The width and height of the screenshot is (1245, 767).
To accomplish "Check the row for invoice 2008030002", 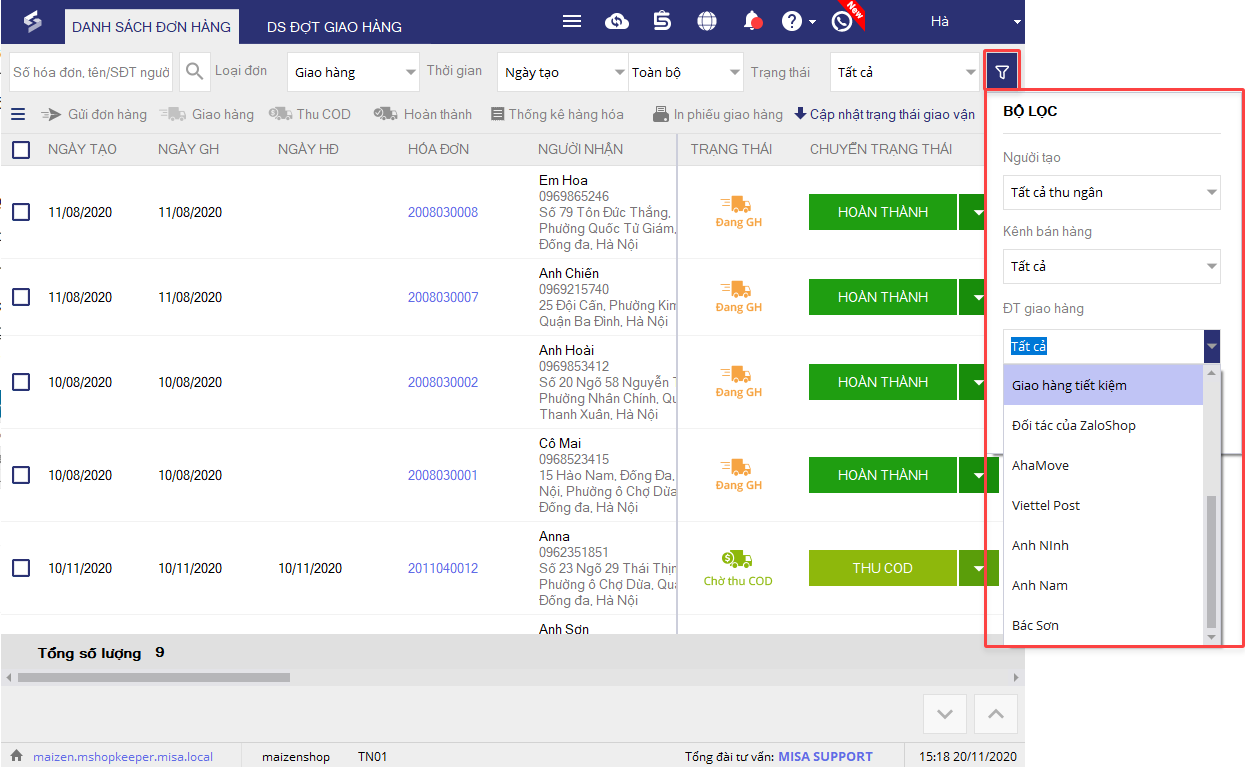I will pyautogui.click(x=21, y=382).
